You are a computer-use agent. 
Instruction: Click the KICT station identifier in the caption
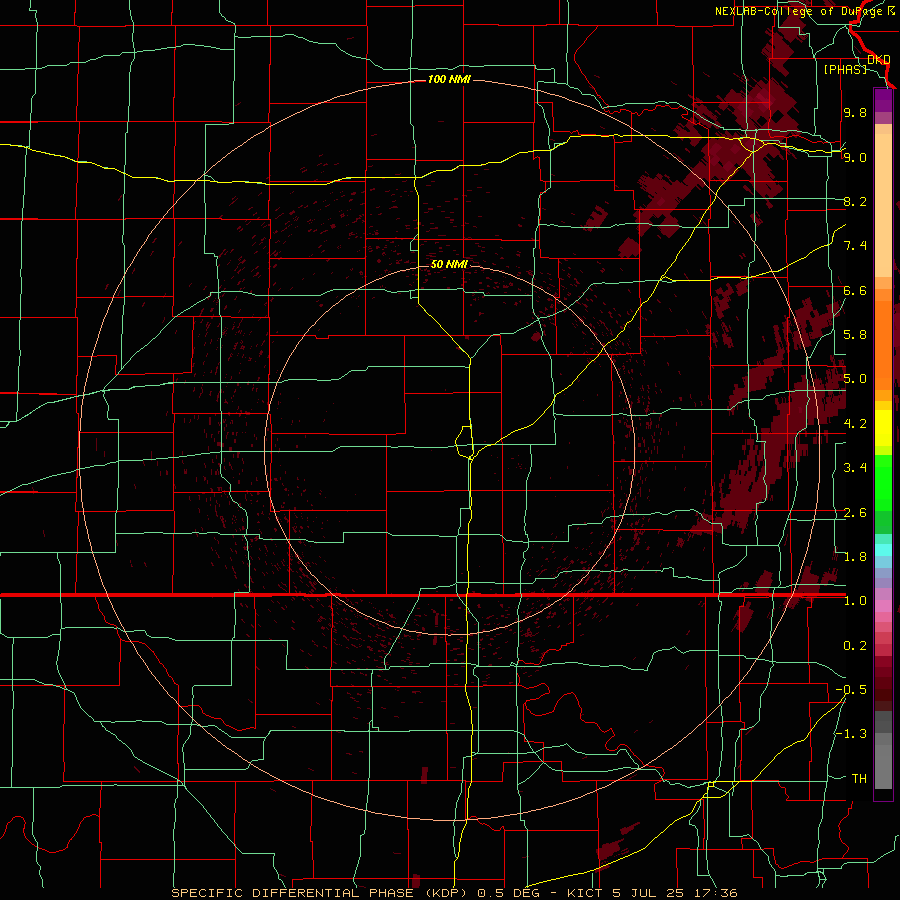584,893
